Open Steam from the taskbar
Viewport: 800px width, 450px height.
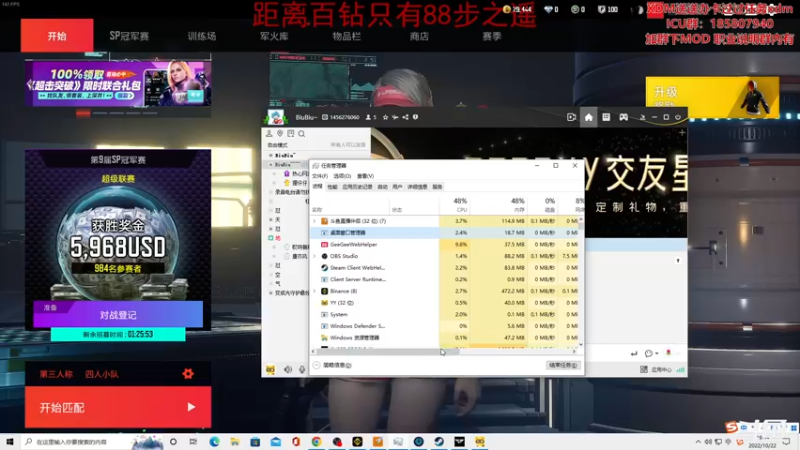[439, 442]
